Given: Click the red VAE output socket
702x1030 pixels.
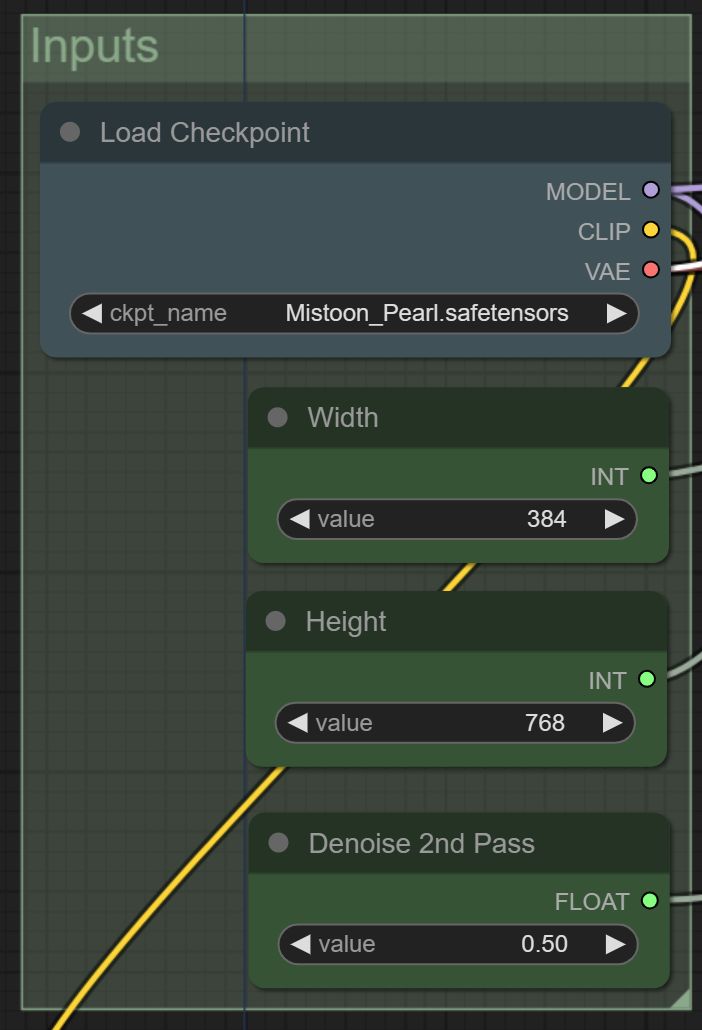Looking at the screenshot, I should click(x=651, y=270).
